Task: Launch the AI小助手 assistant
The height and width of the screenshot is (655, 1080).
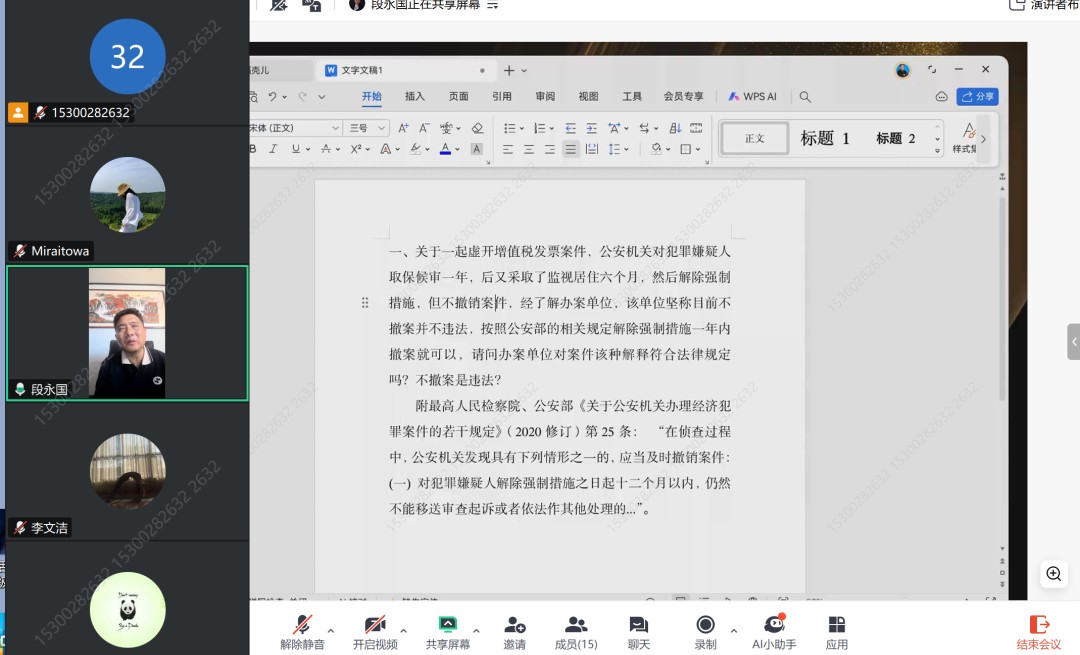Action: click(x=773, y=628)
